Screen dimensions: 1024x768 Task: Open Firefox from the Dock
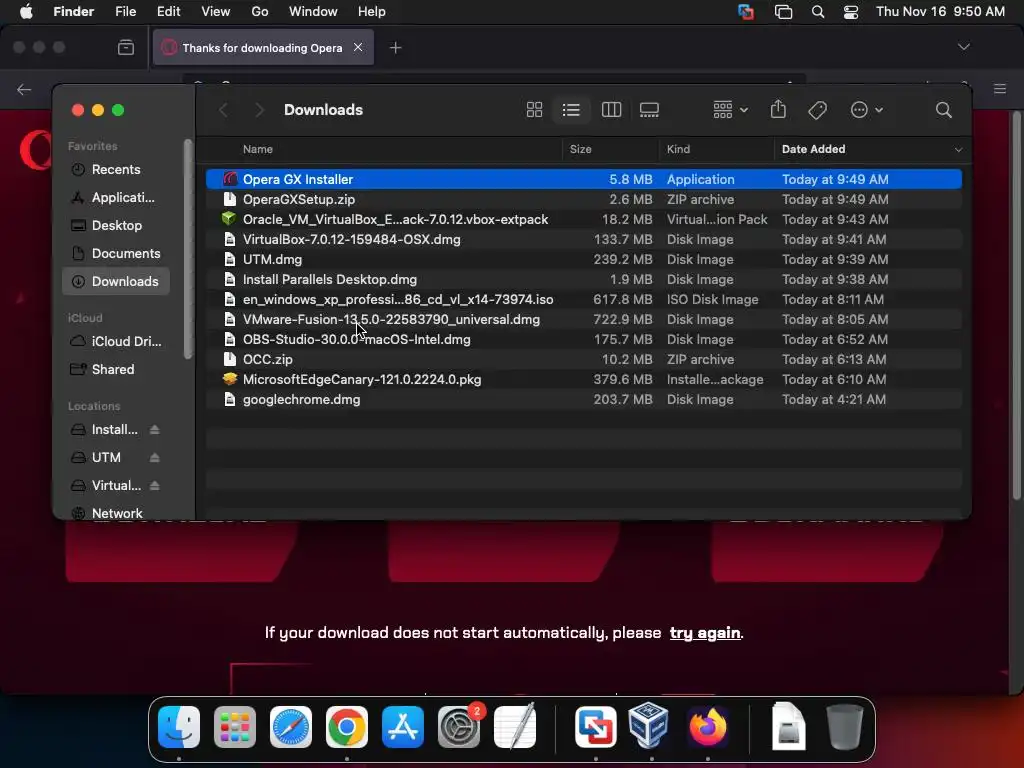(x=708, y=726)
